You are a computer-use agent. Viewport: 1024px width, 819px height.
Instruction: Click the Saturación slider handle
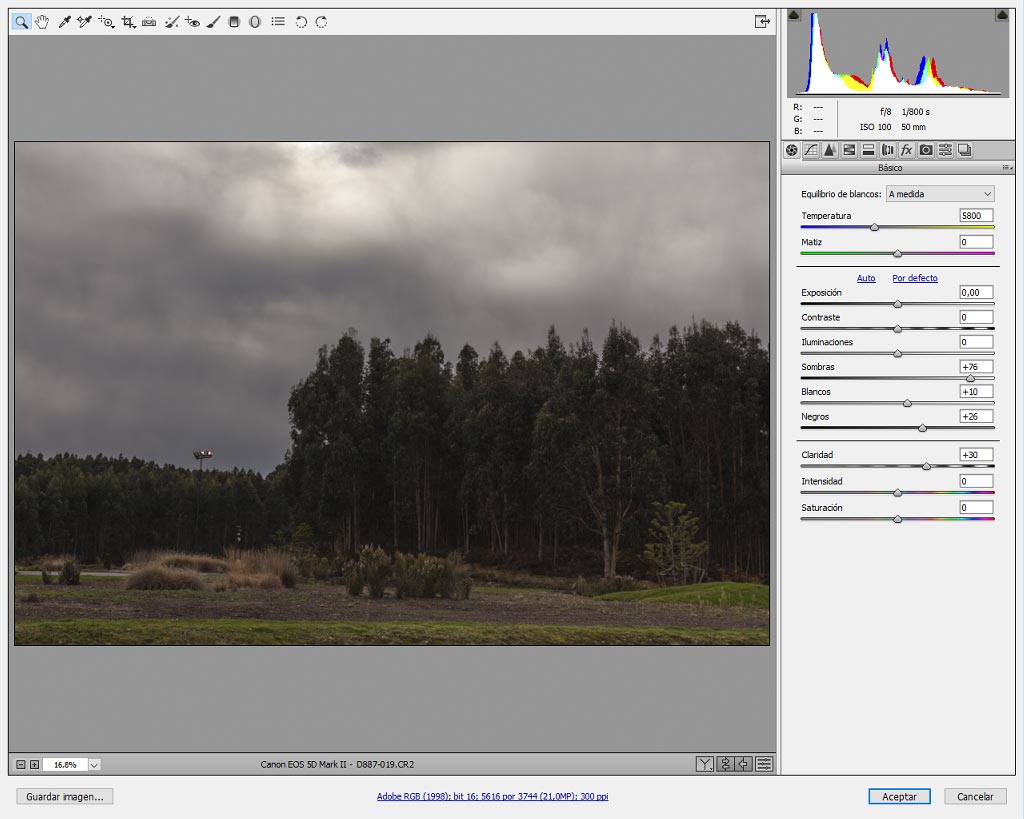tap(897, 519)
